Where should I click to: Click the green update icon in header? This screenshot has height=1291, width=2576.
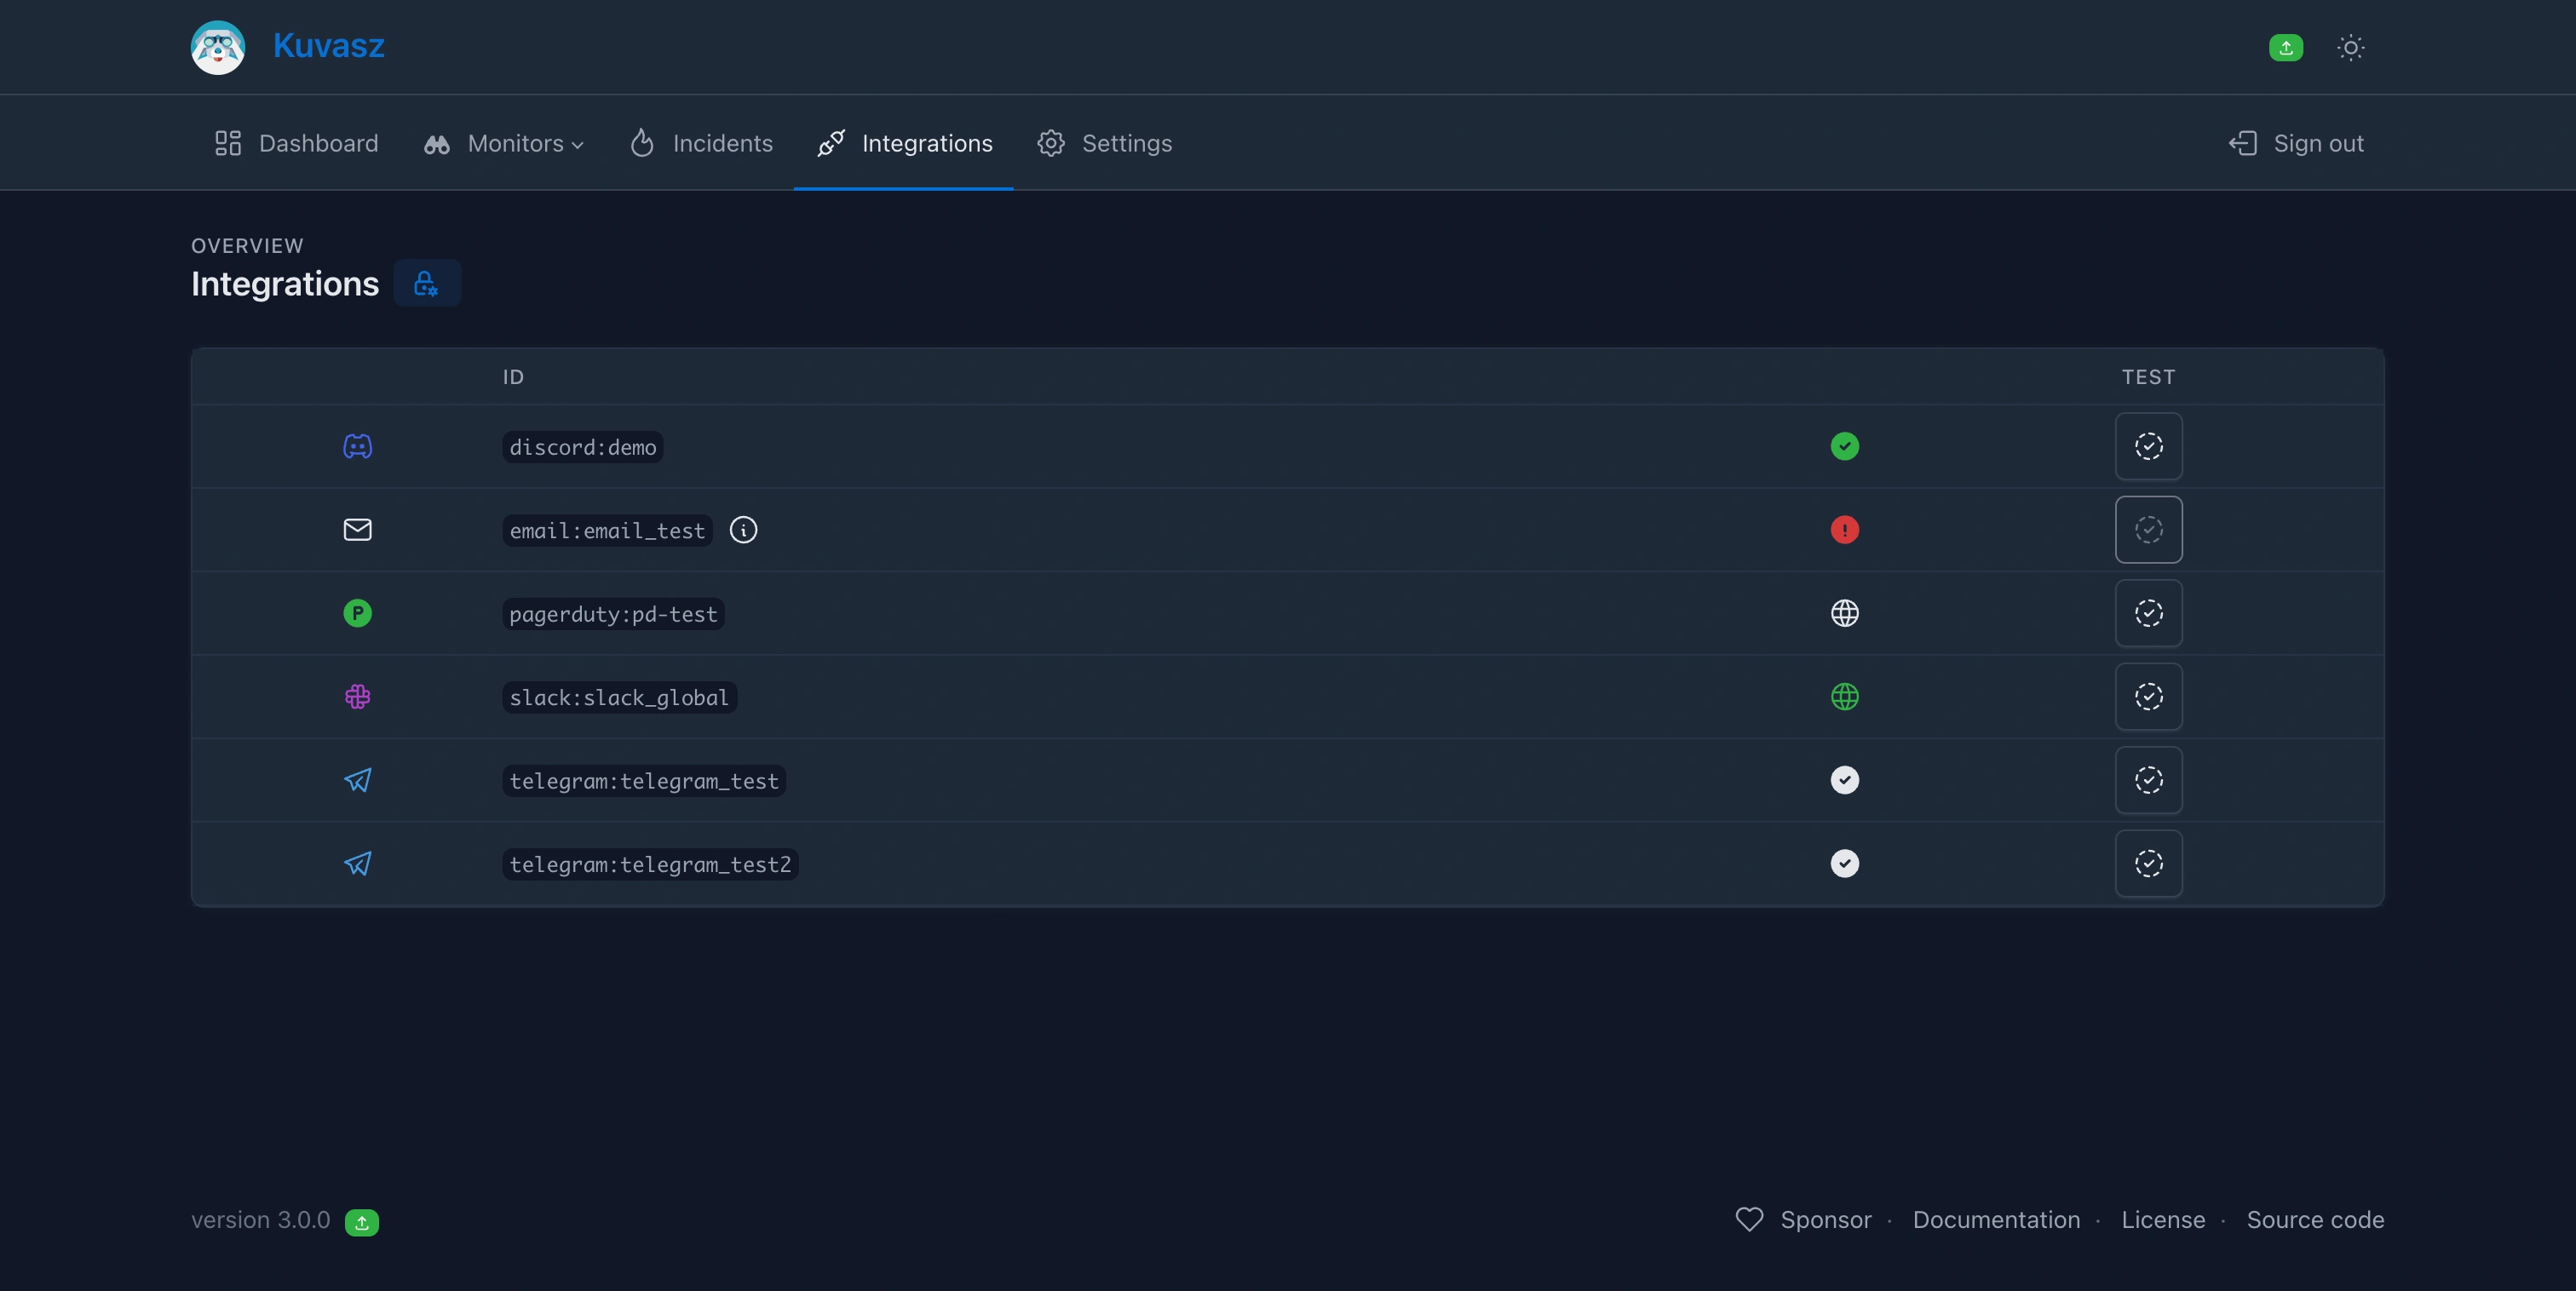2285,47
